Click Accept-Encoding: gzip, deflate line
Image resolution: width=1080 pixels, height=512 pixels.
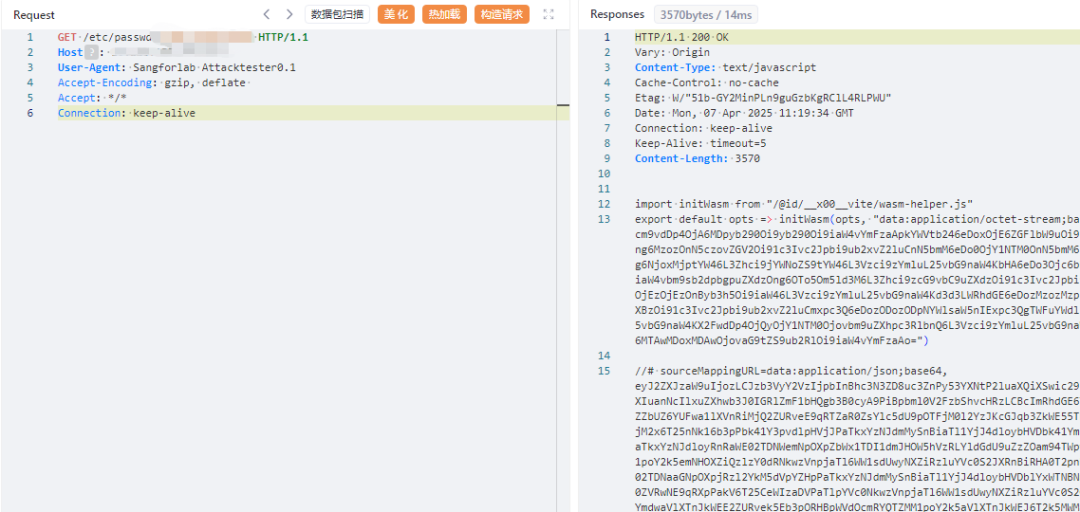[152, 83]
